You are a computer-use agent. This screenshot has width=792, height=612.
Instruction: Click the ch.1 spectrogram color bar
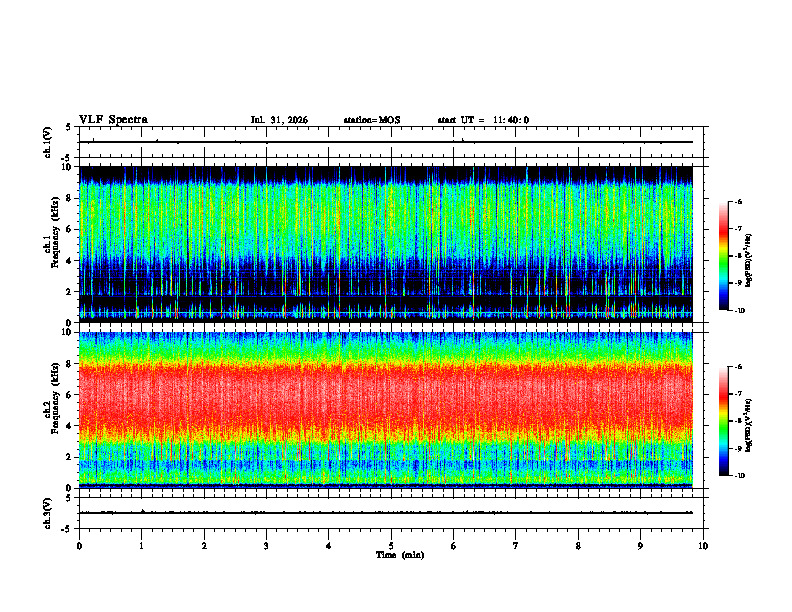tap(724, 256)
